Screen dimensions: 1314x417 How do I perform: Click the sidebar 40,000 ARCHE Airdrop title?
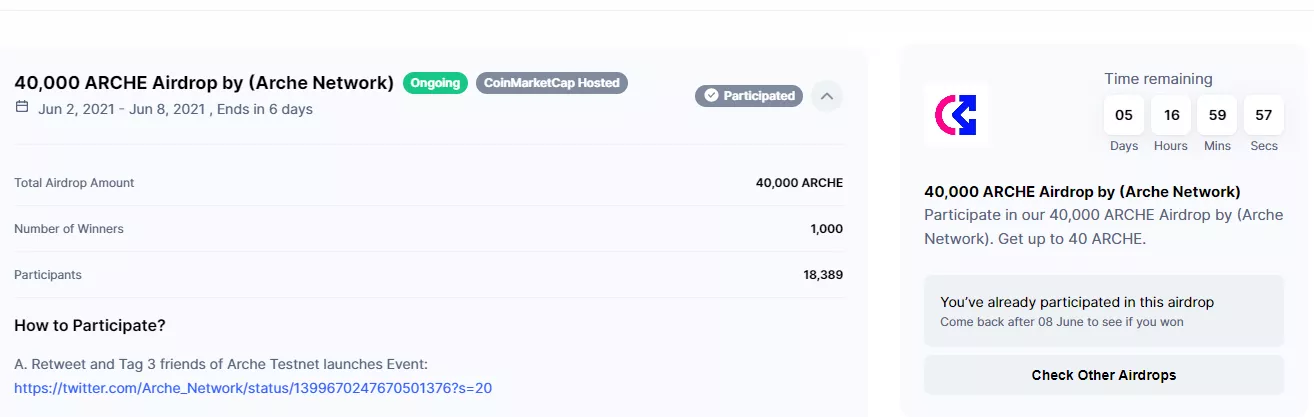coord(1082,191)
